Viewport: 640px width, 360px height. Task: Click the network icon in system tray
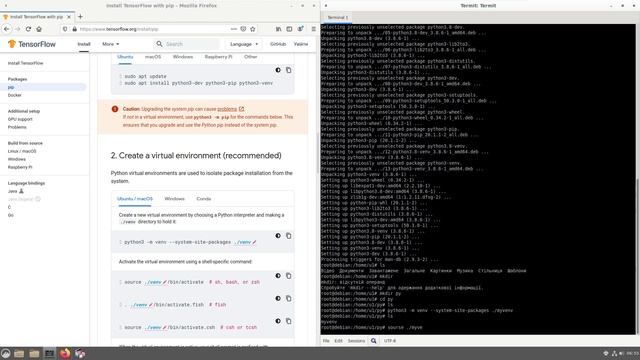[x=613, y=353]
